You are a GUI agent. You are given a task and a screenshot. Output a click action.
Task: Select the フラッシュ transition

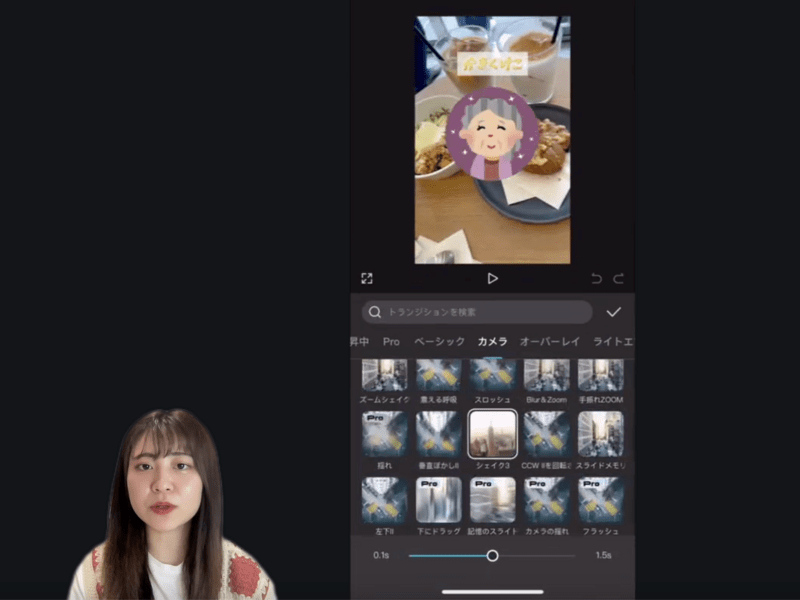601,500
